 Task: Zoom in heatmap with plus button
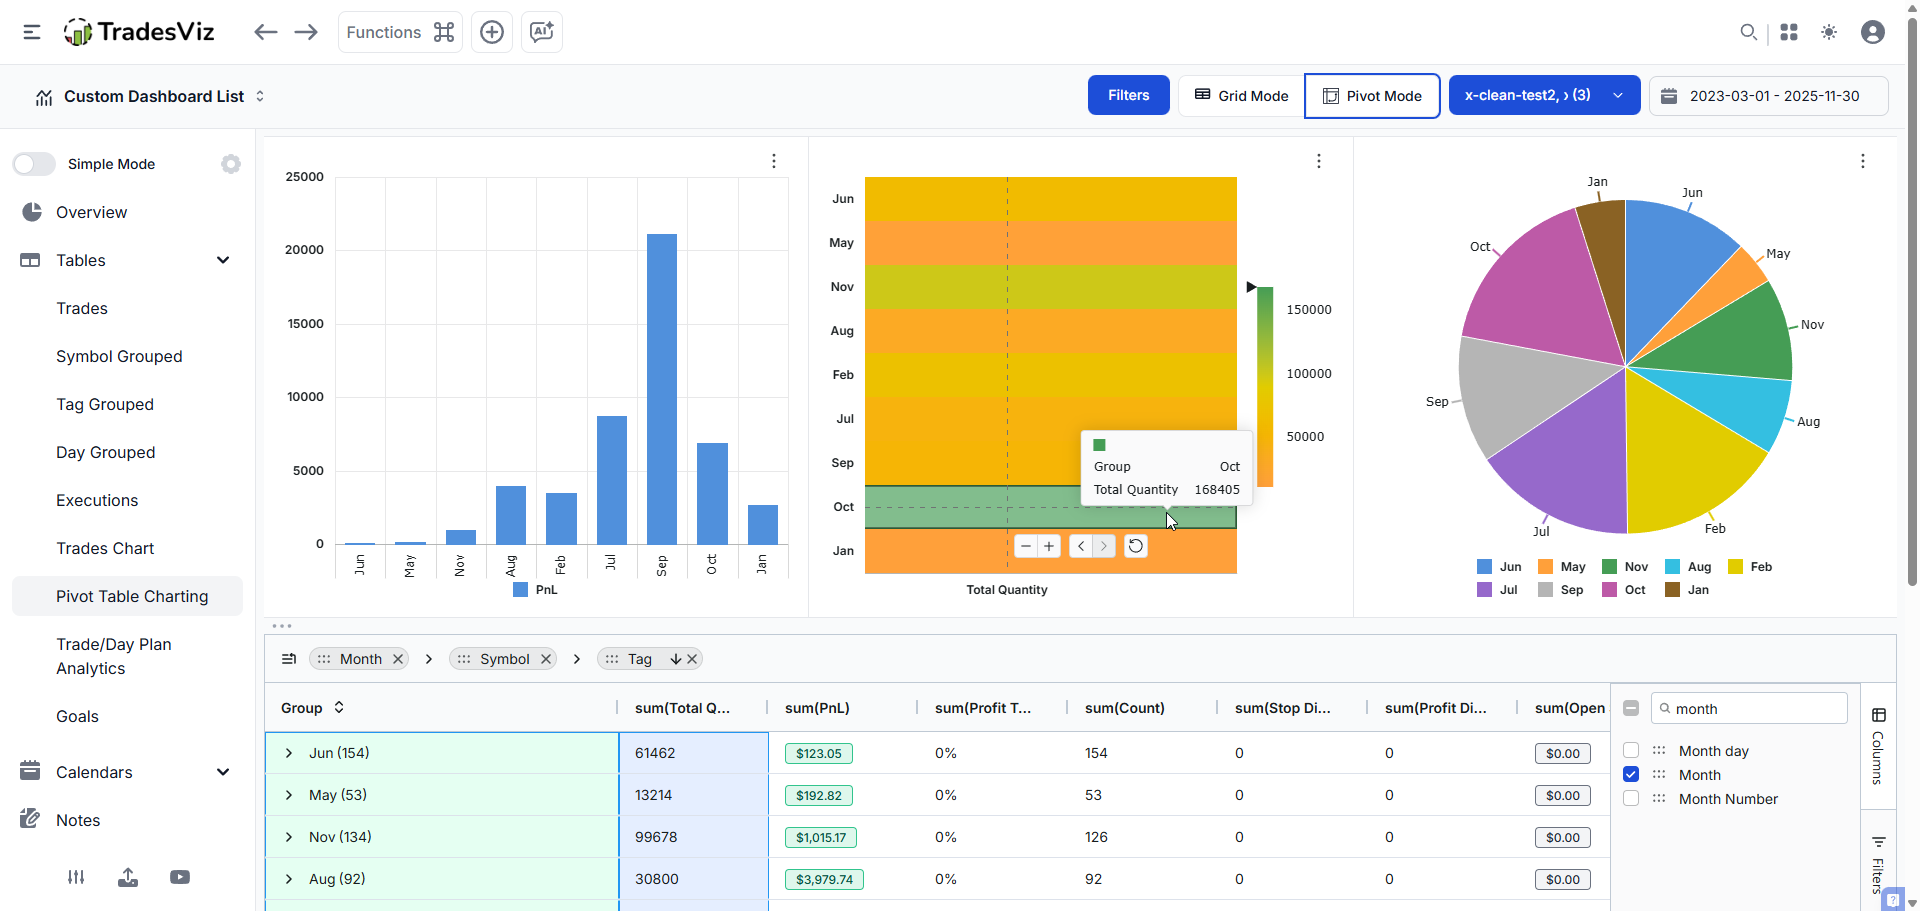pos(1049,546)
